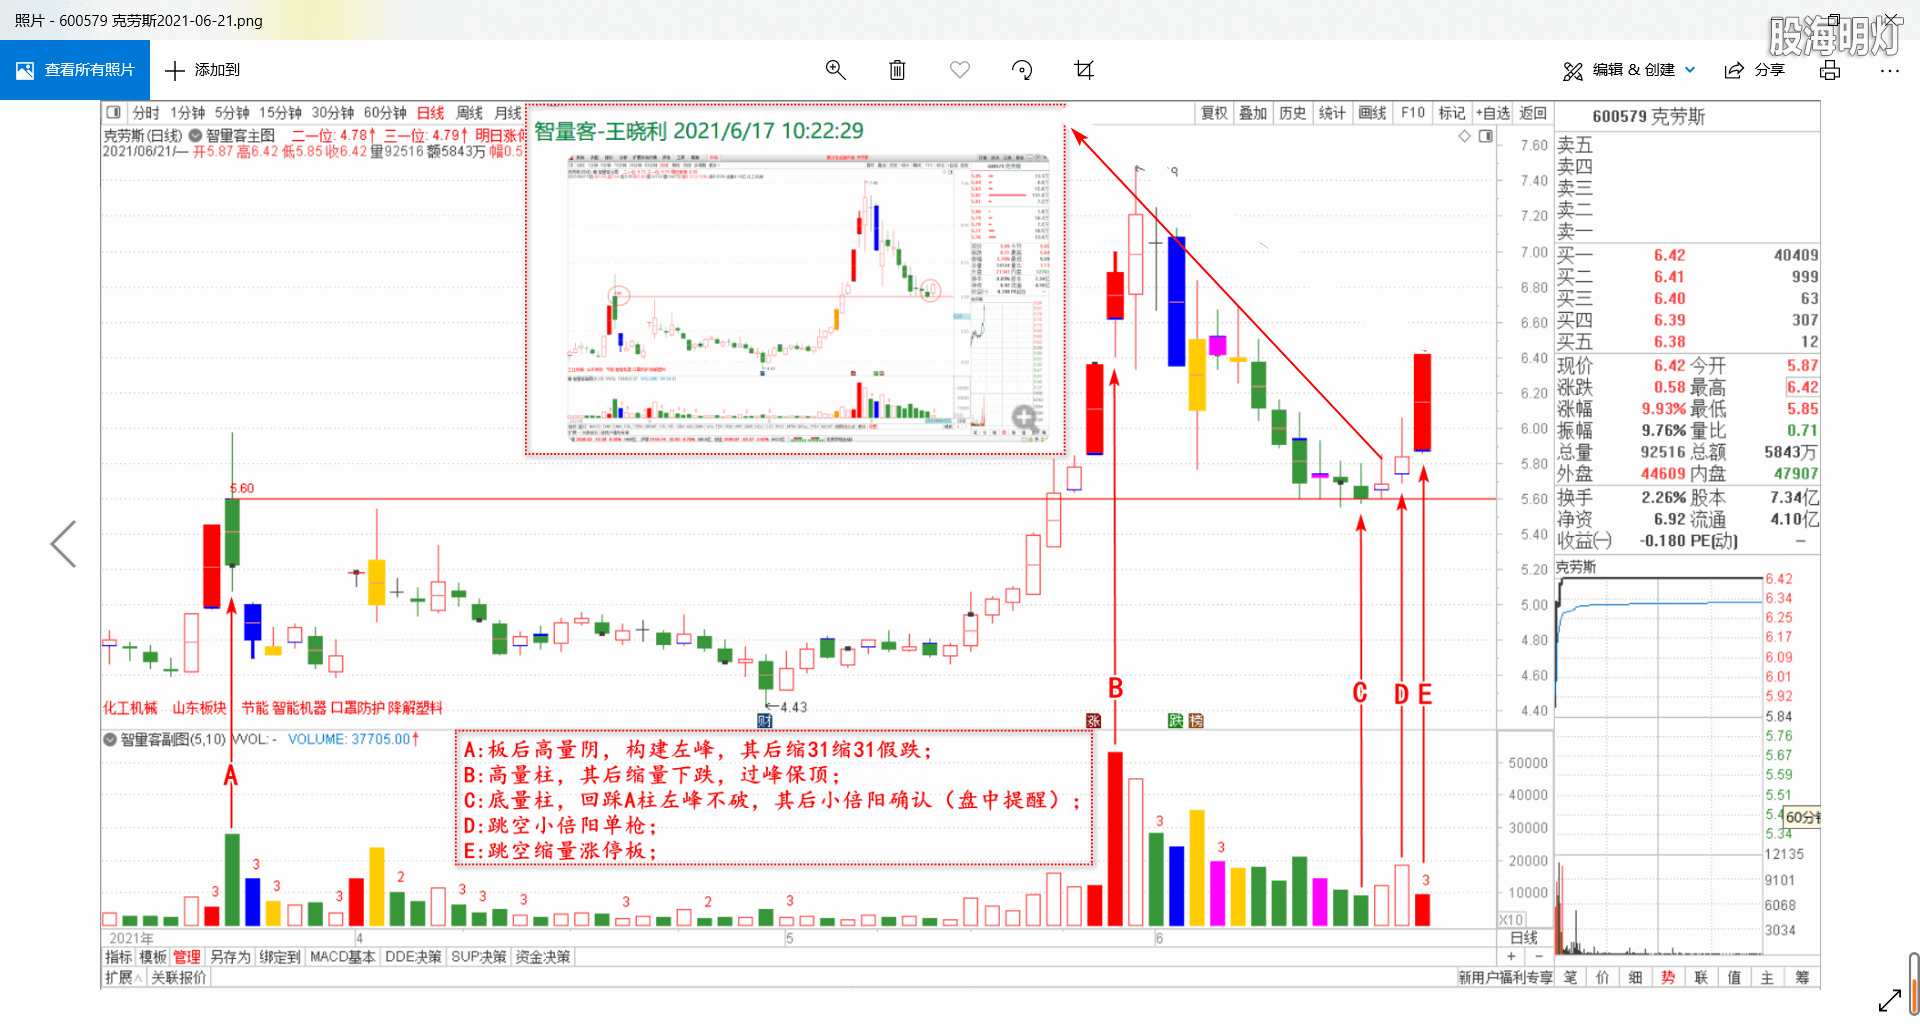Click the 智量客副图 round dropdown icon
Viewport: 1920px width, 1030px height.
[110, 740]
